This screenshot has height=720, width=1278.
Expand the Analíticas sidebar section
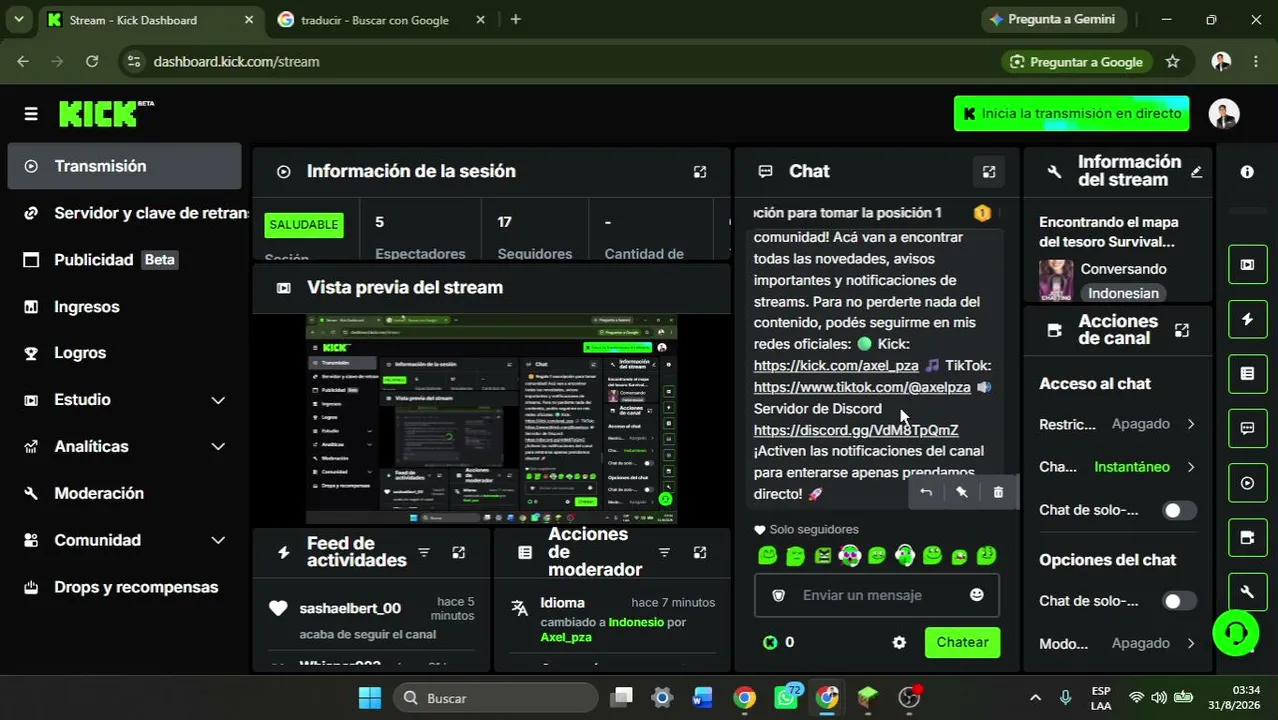point(218,447)
